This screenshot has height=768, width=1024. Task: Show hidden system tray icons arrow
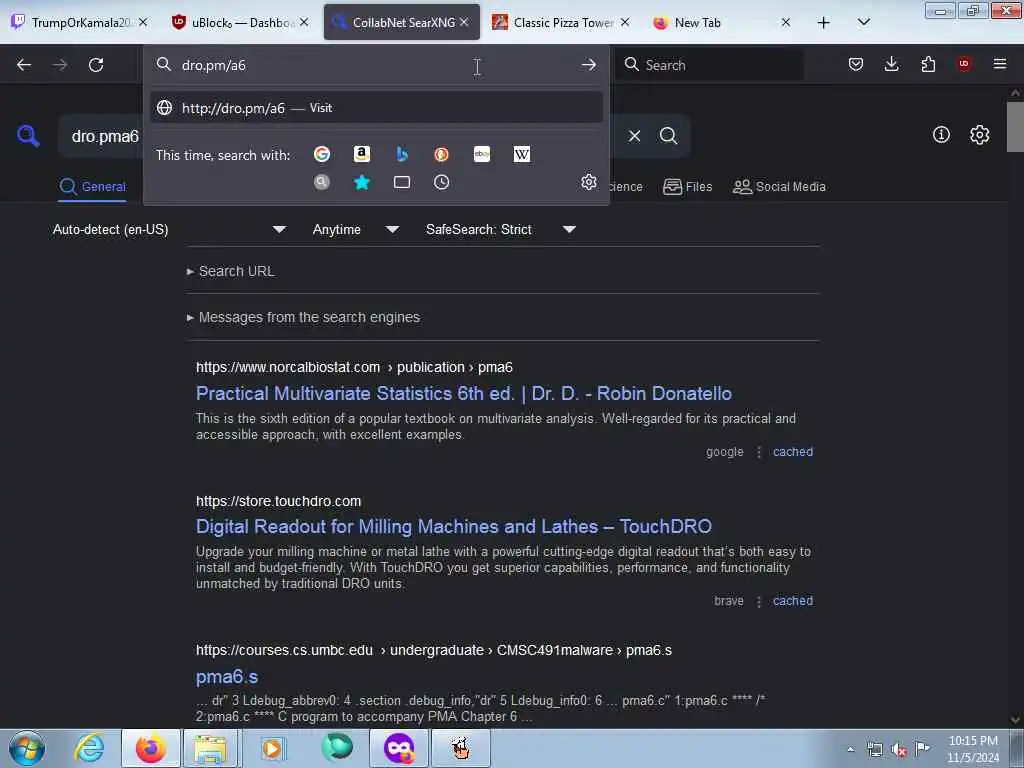850,749
